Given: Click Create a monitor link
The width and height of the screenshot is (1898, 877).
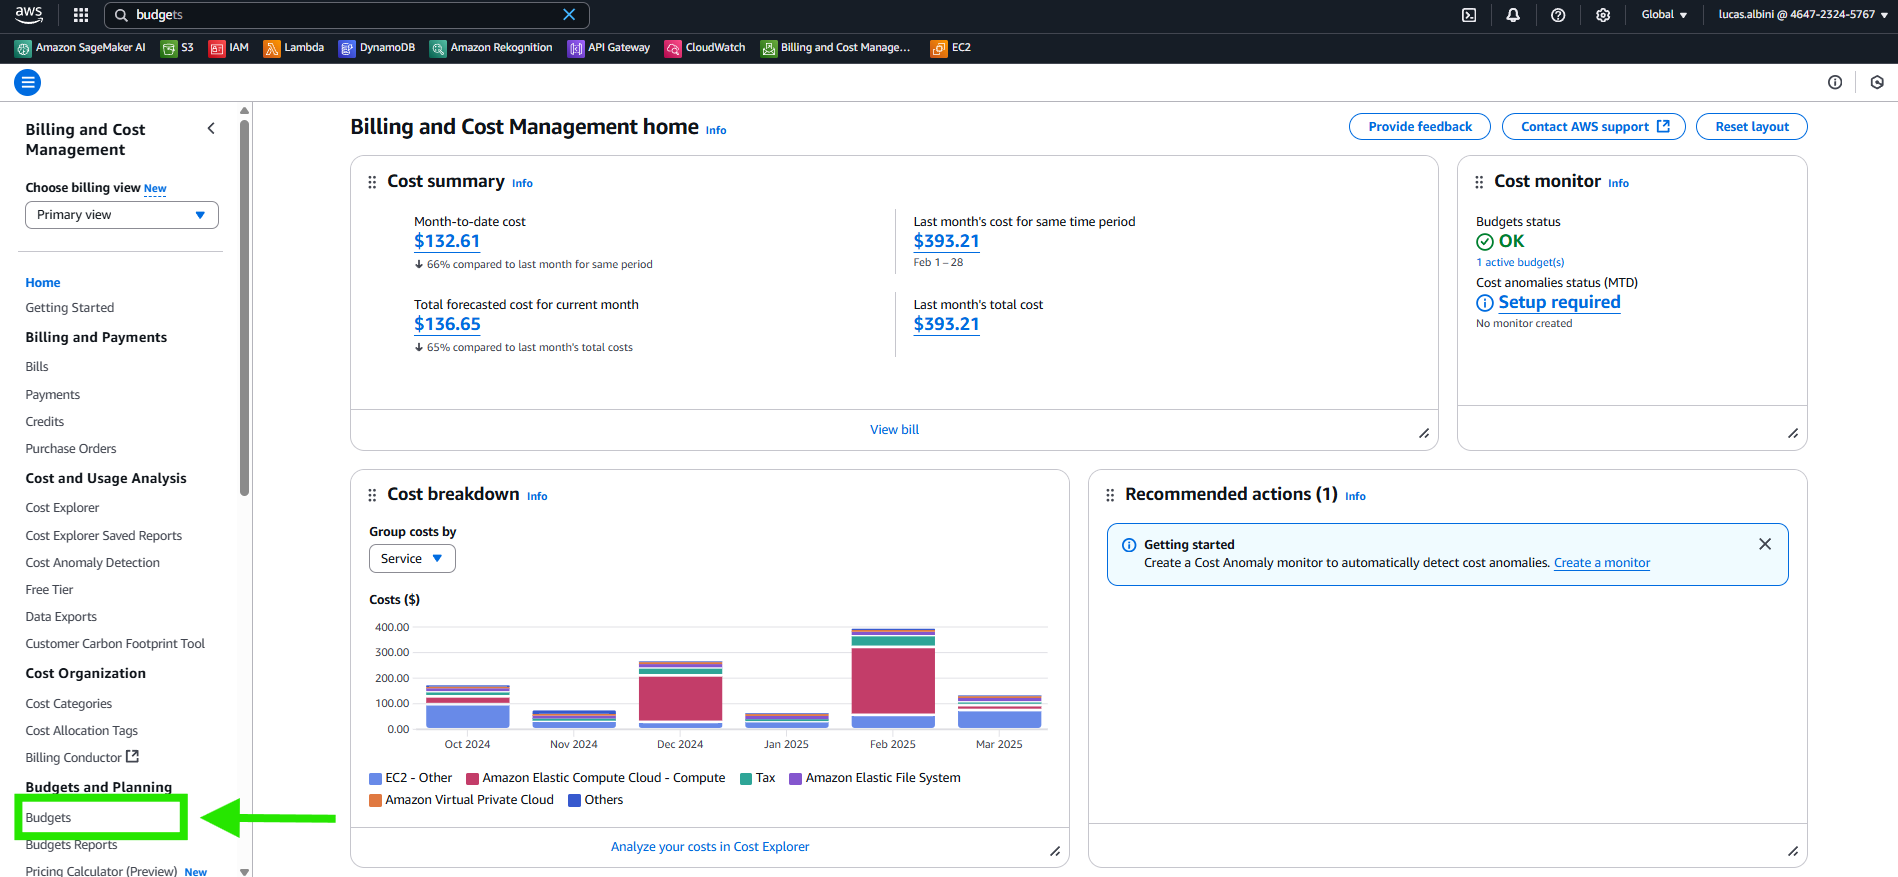Looking at the screenshot, I should pos(1602,563).
